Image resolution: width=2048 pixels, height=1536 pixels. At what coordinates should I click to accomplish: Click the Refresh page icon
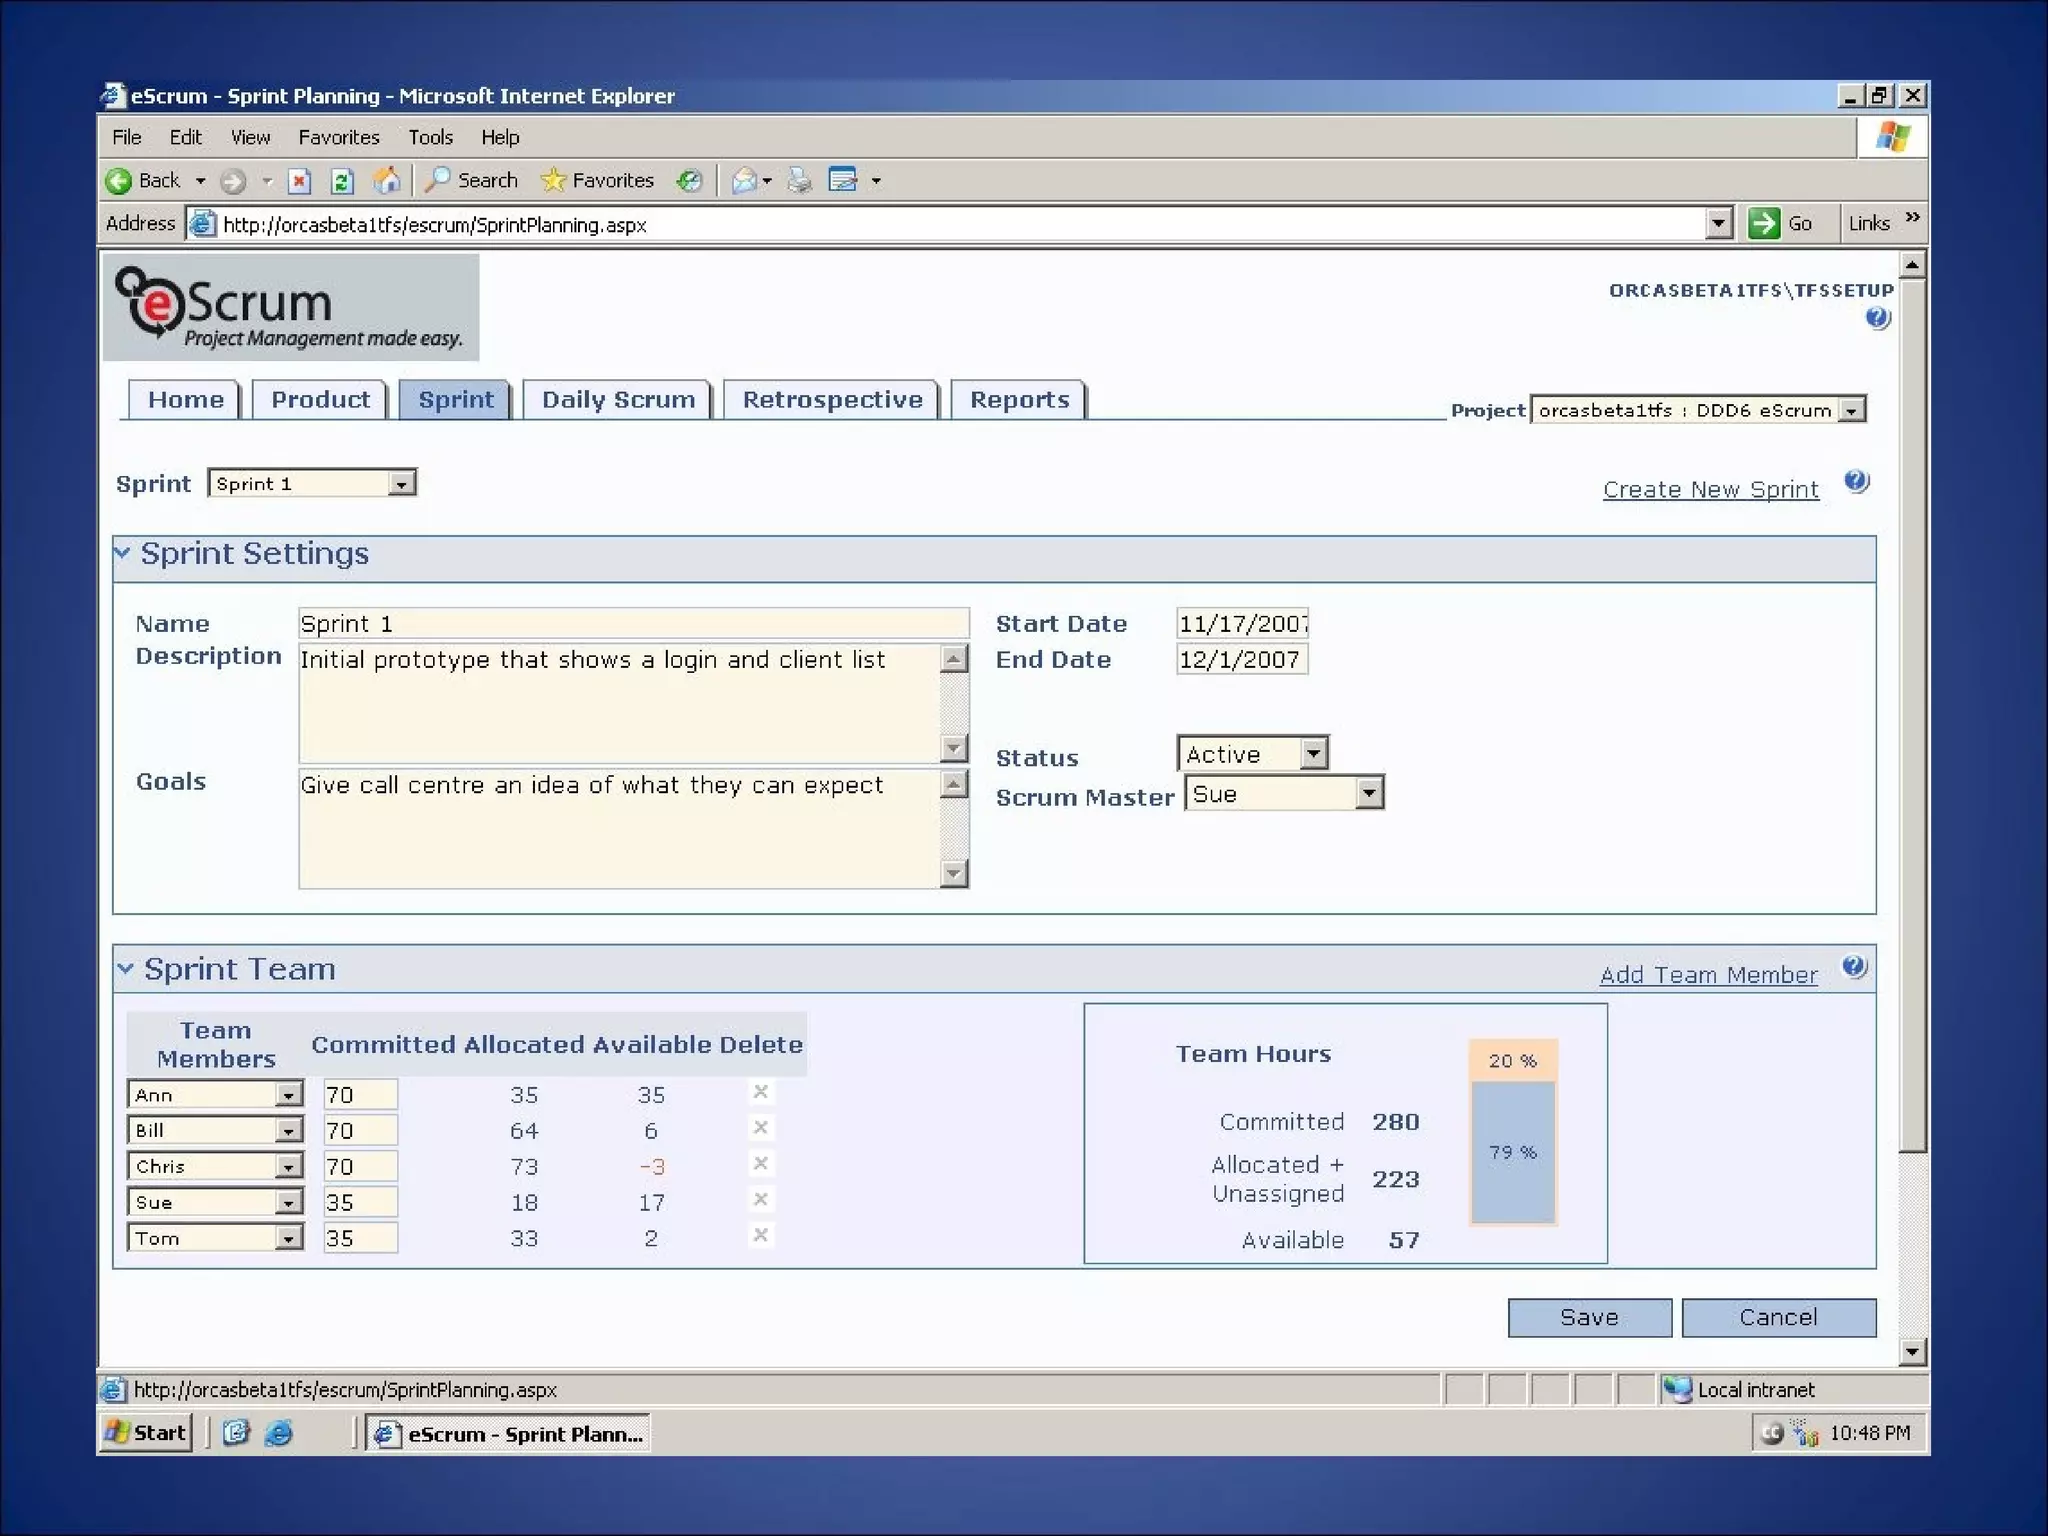tap(342, 180)
